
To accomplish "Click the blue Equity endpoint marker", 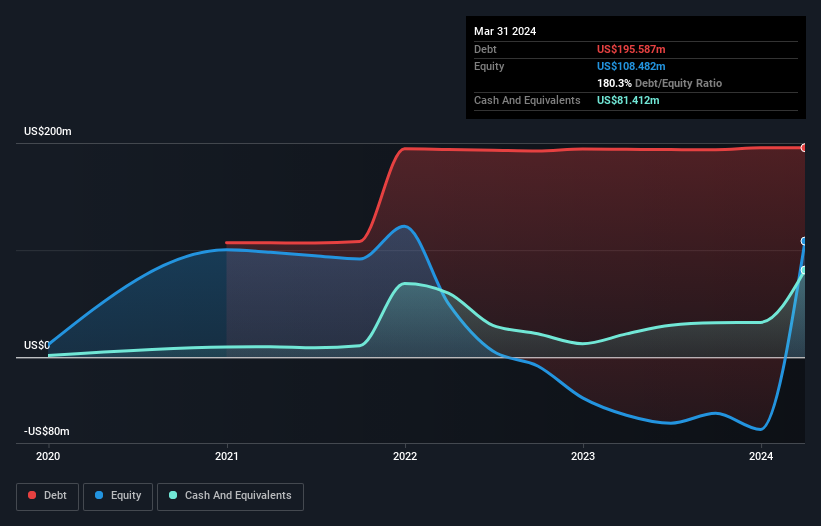I will point(804,241).
